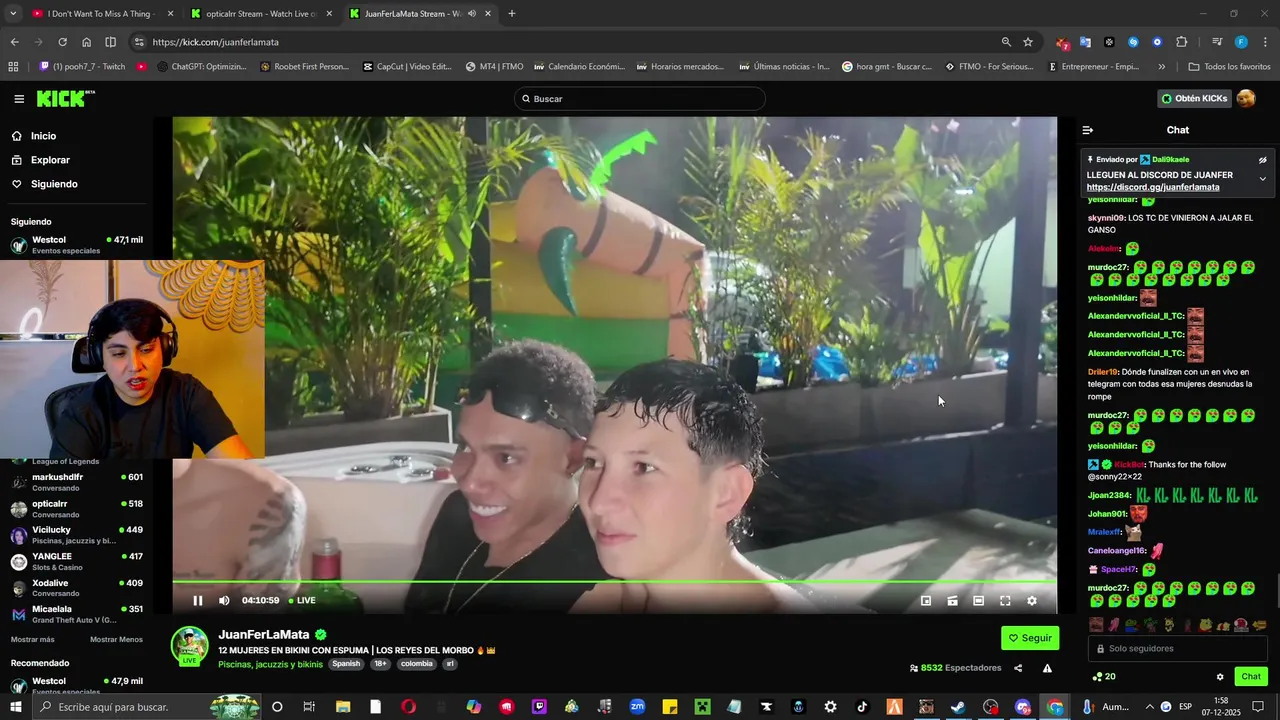
Task: Enter fullscreen video mode
Action: [x=1005, y=601]
